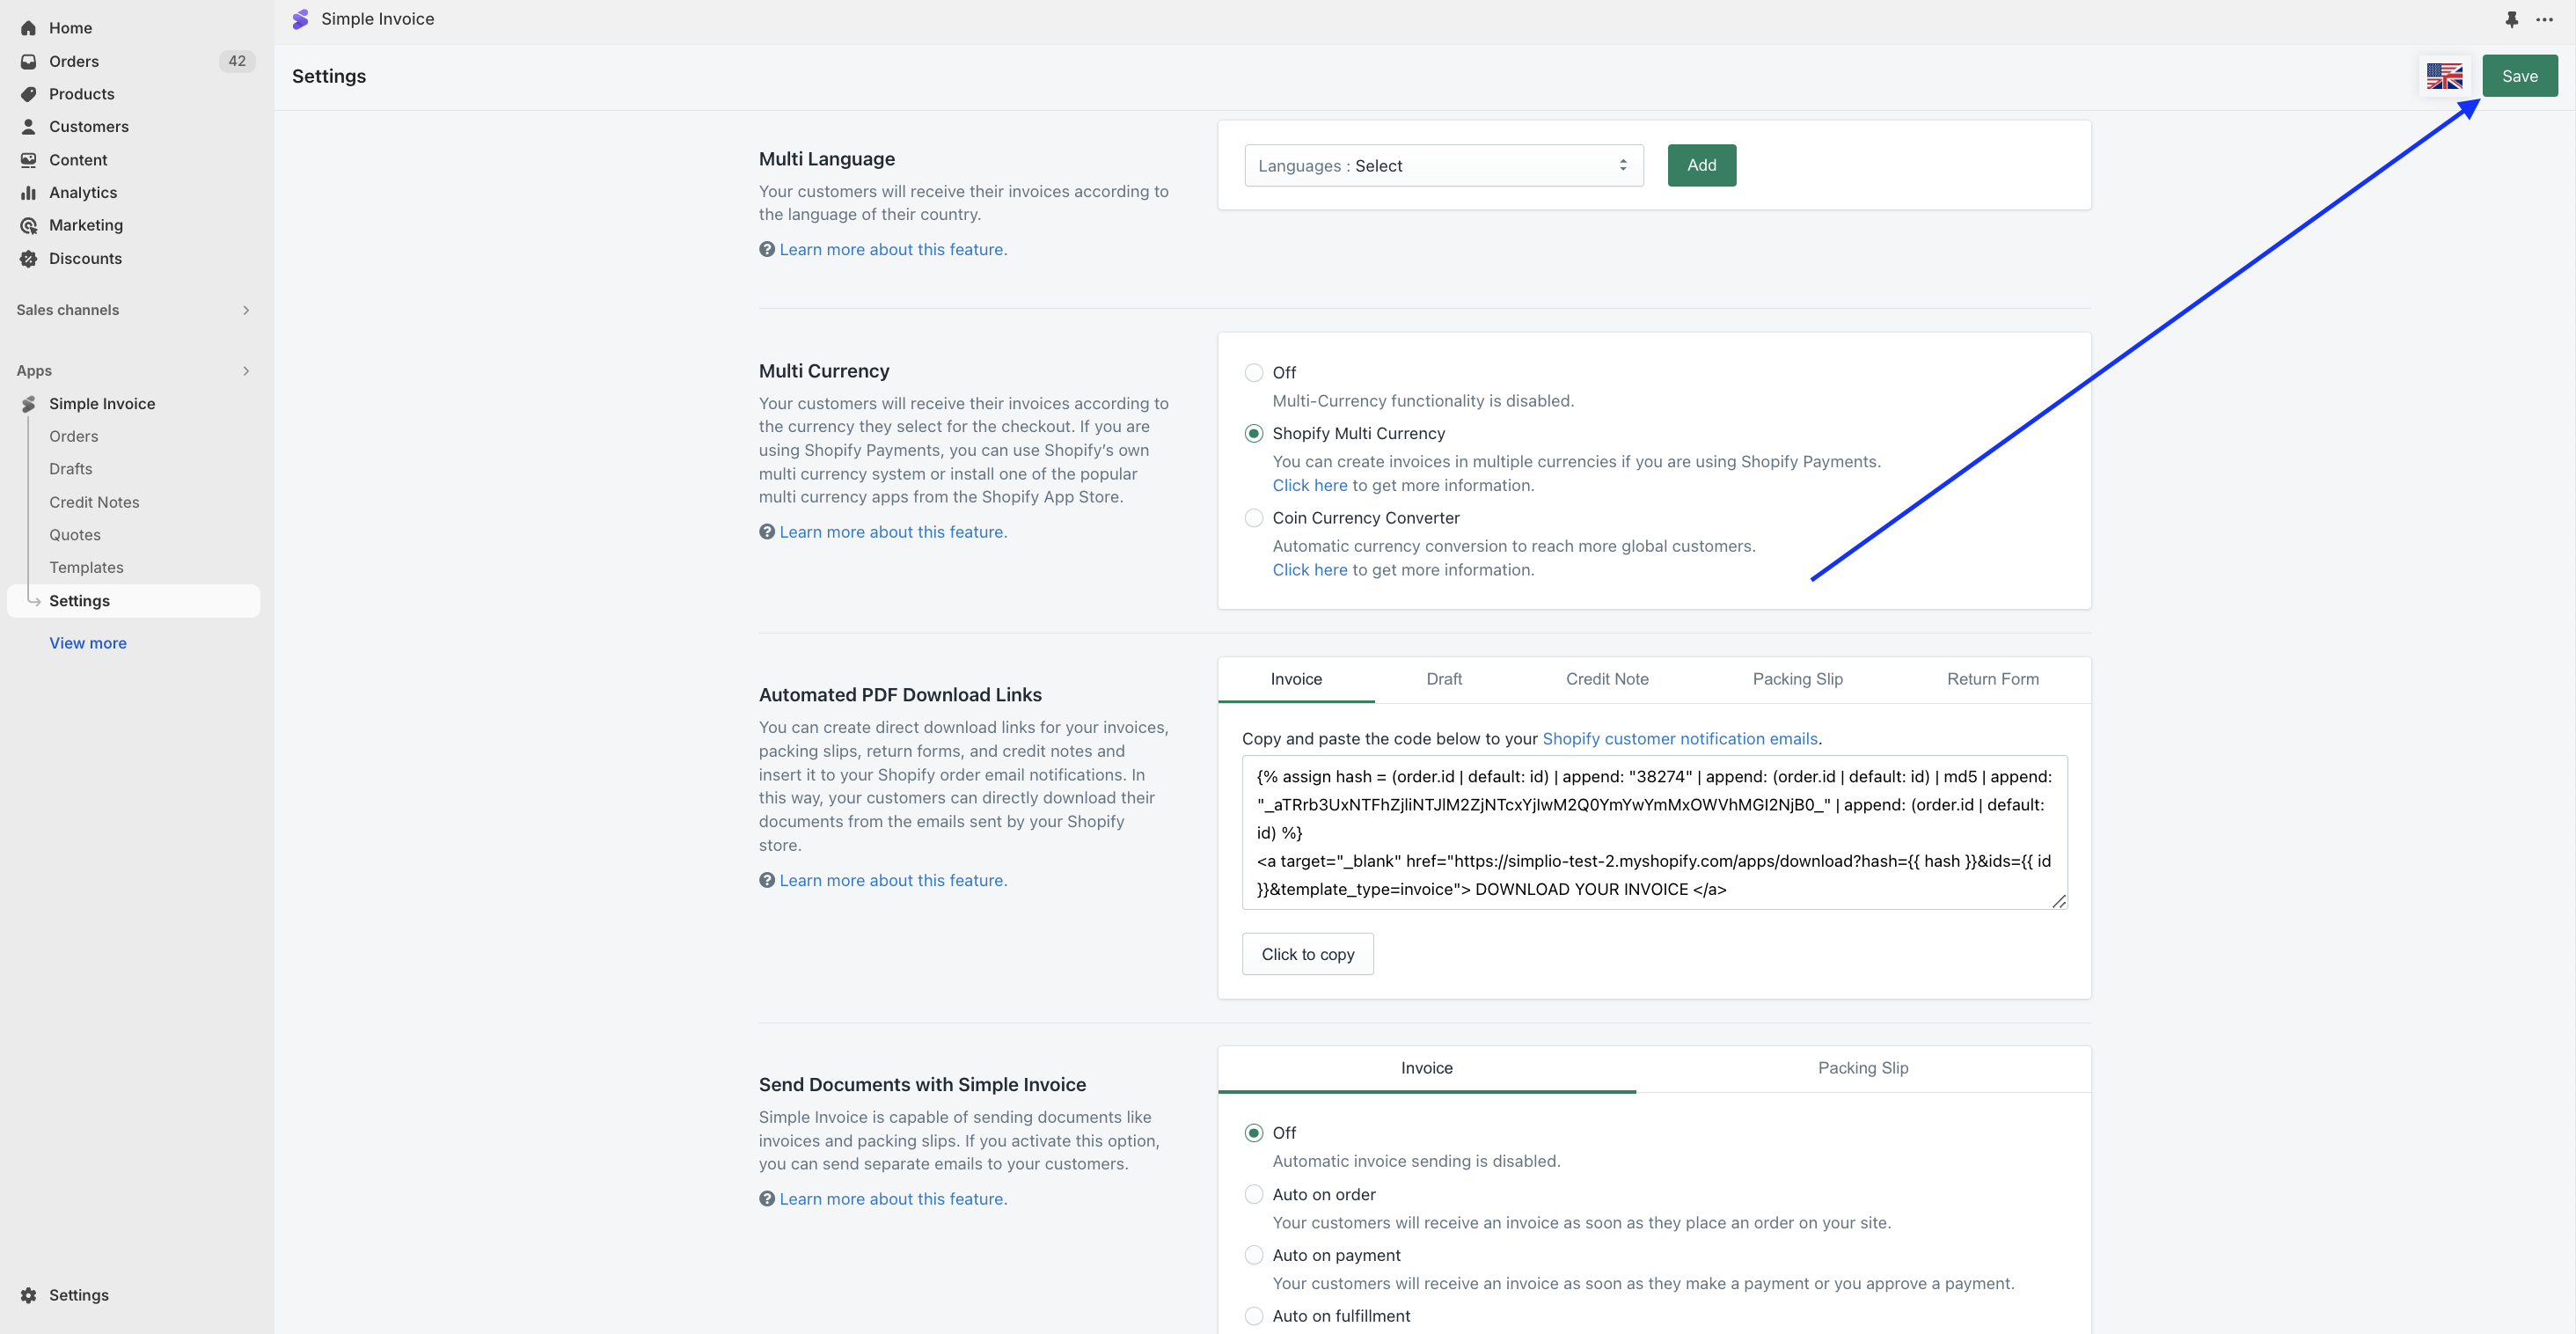Switch to the Credit Note tab
Screen dimensions: 2576x1334
[x=1606, y=679]
